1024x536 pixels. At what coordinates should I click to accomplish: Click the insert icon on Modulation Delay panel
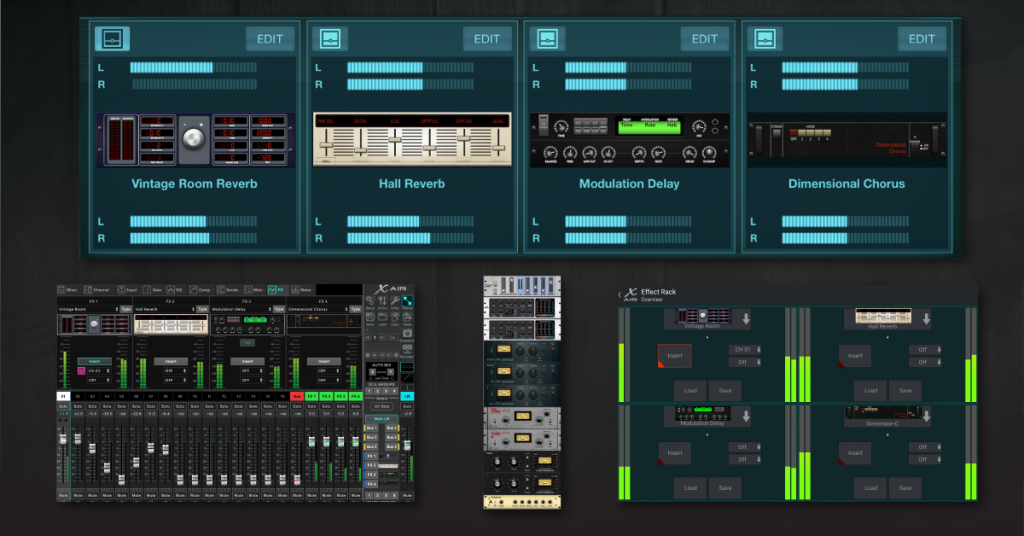(x=547, y=39)
